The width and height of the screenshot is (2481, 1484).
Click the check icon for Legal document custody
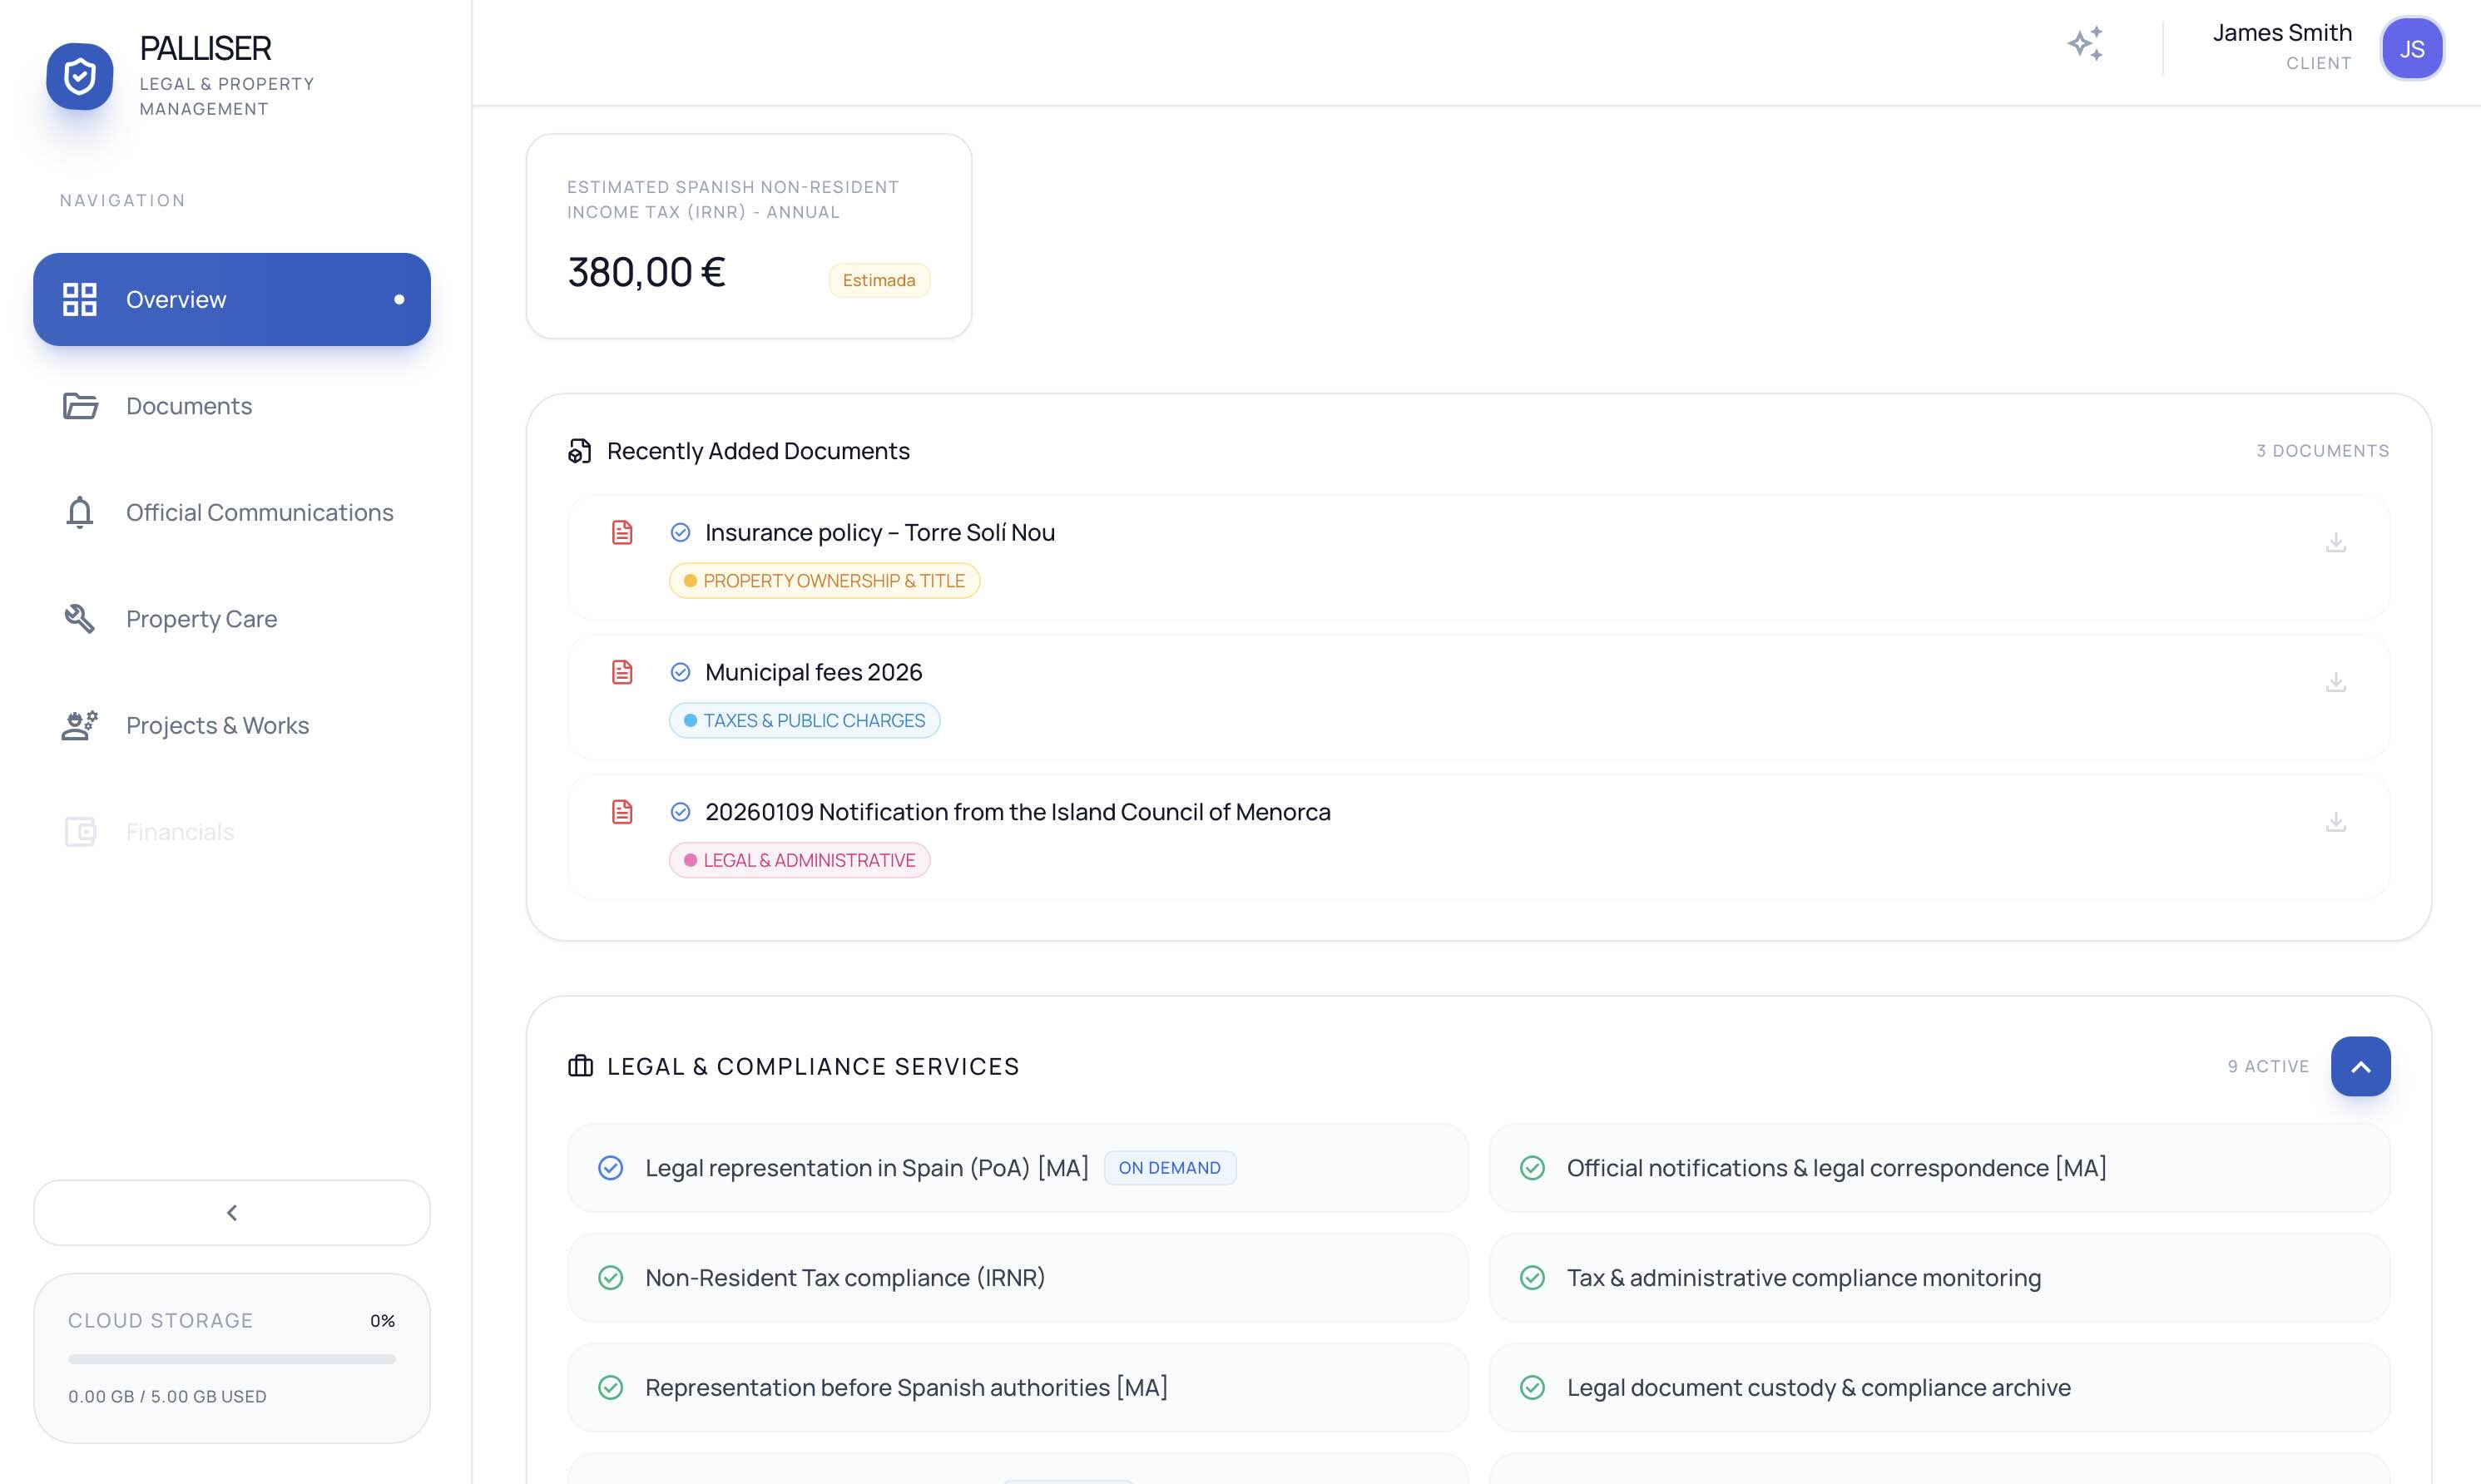[x=1532, y=1388]
